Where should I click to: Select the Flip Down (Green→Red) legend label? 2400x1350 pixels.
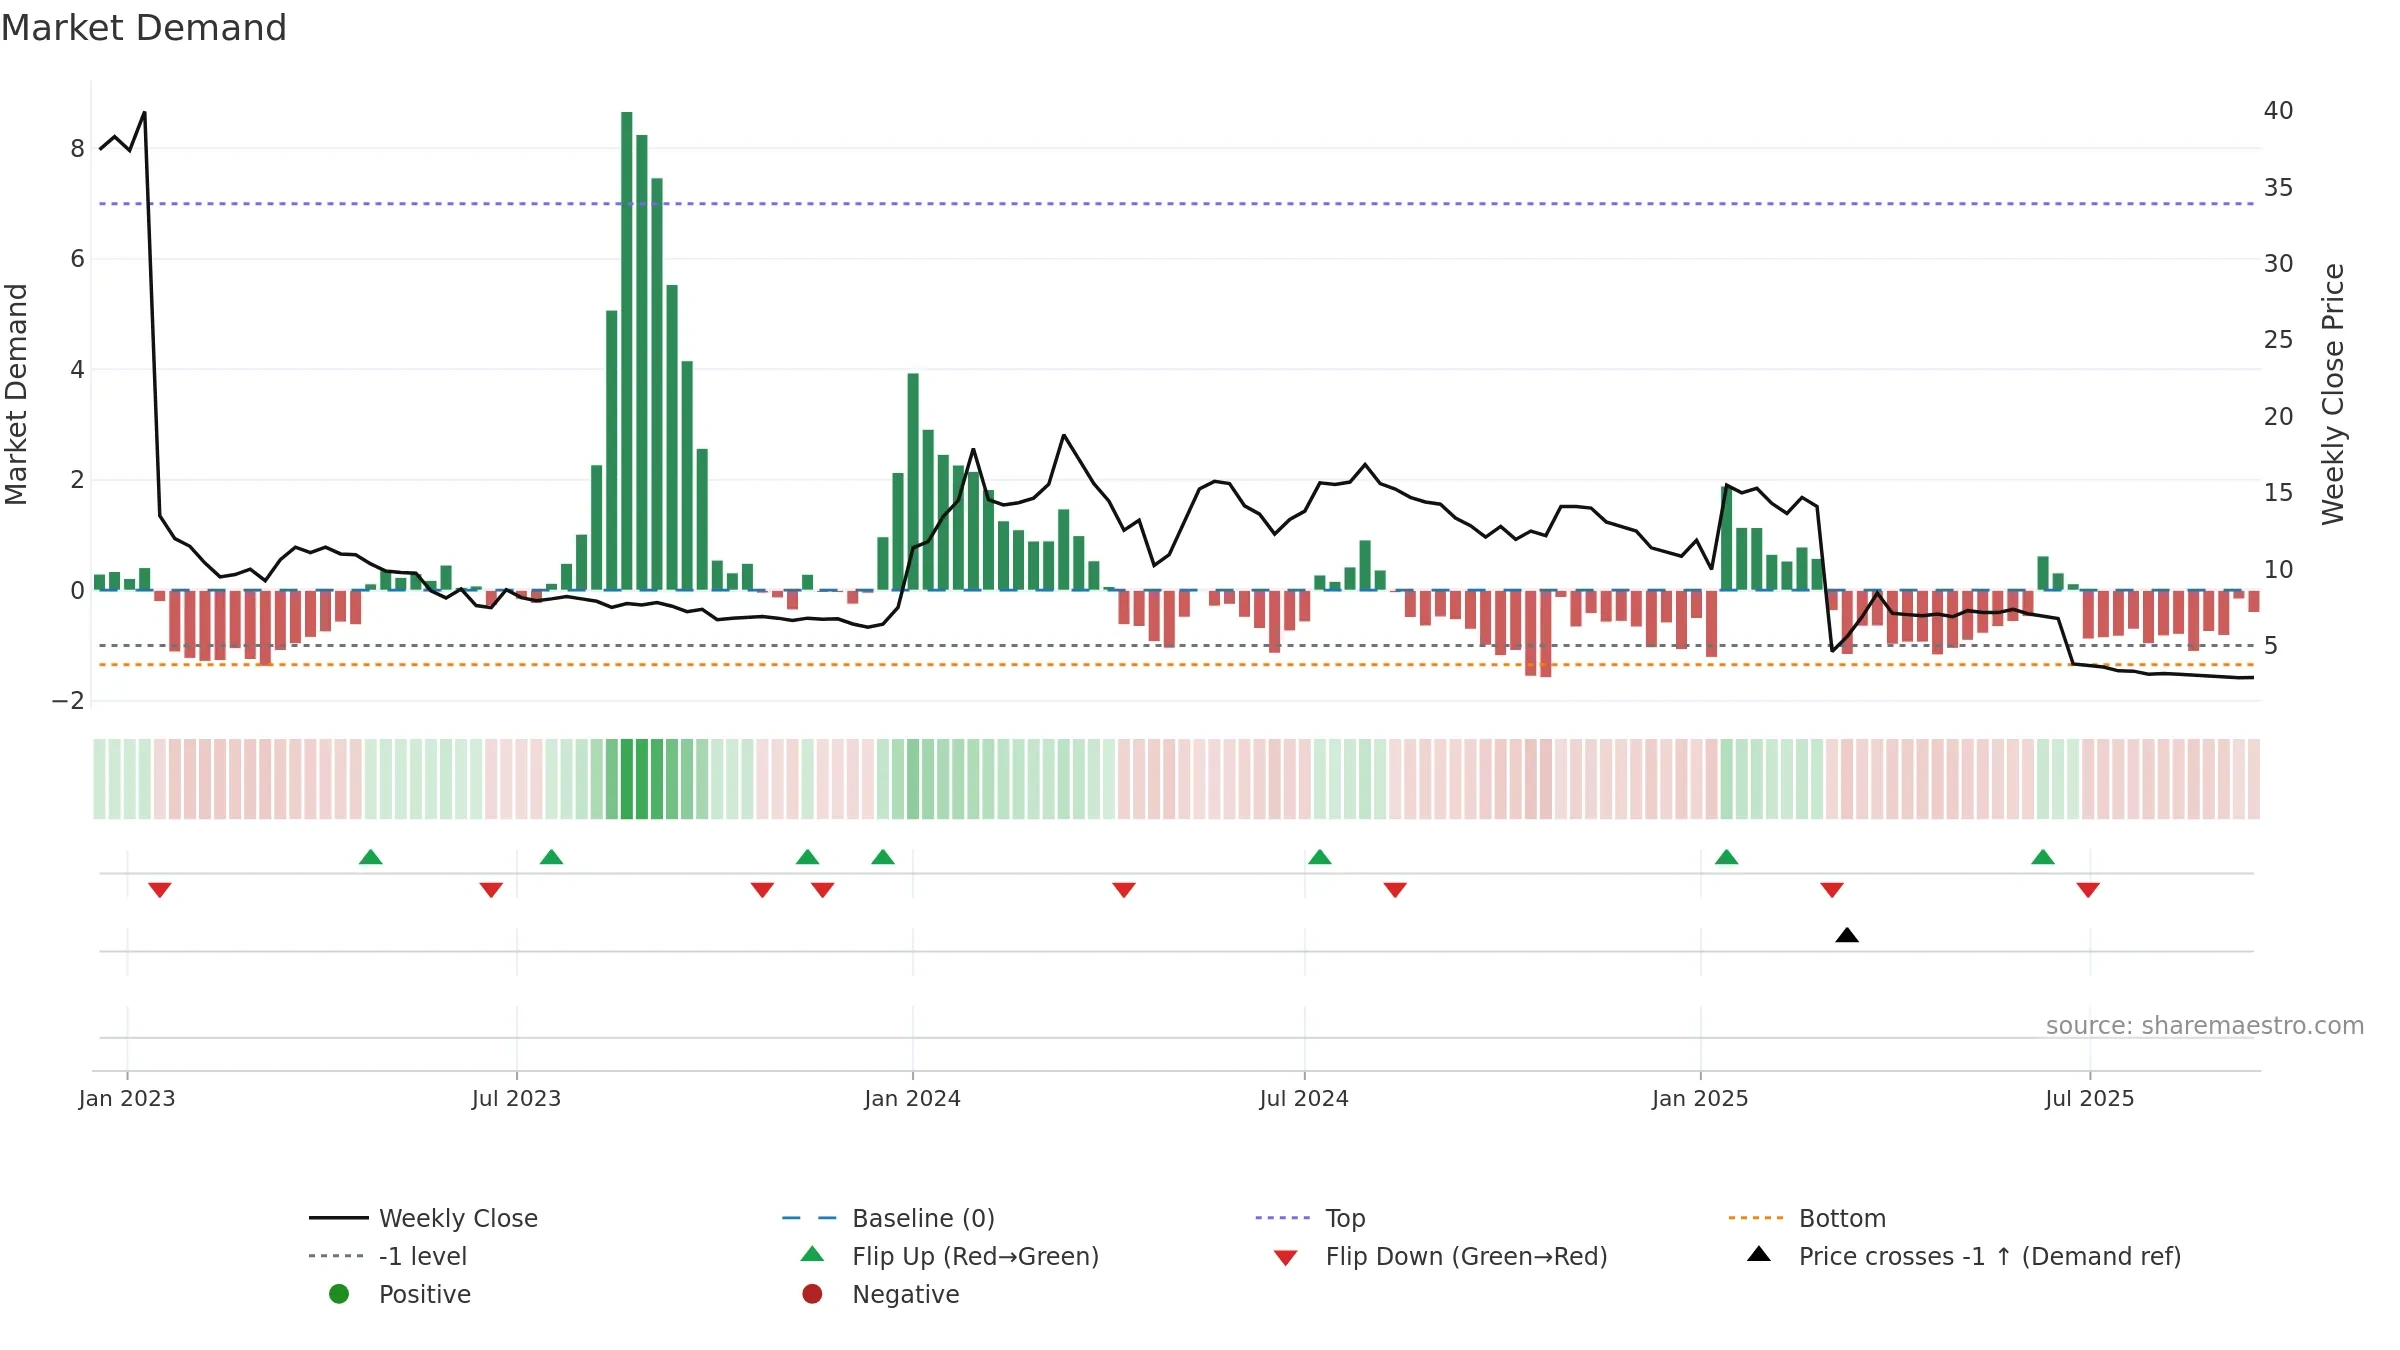pyautogui.click(x=1466, y=1256)
